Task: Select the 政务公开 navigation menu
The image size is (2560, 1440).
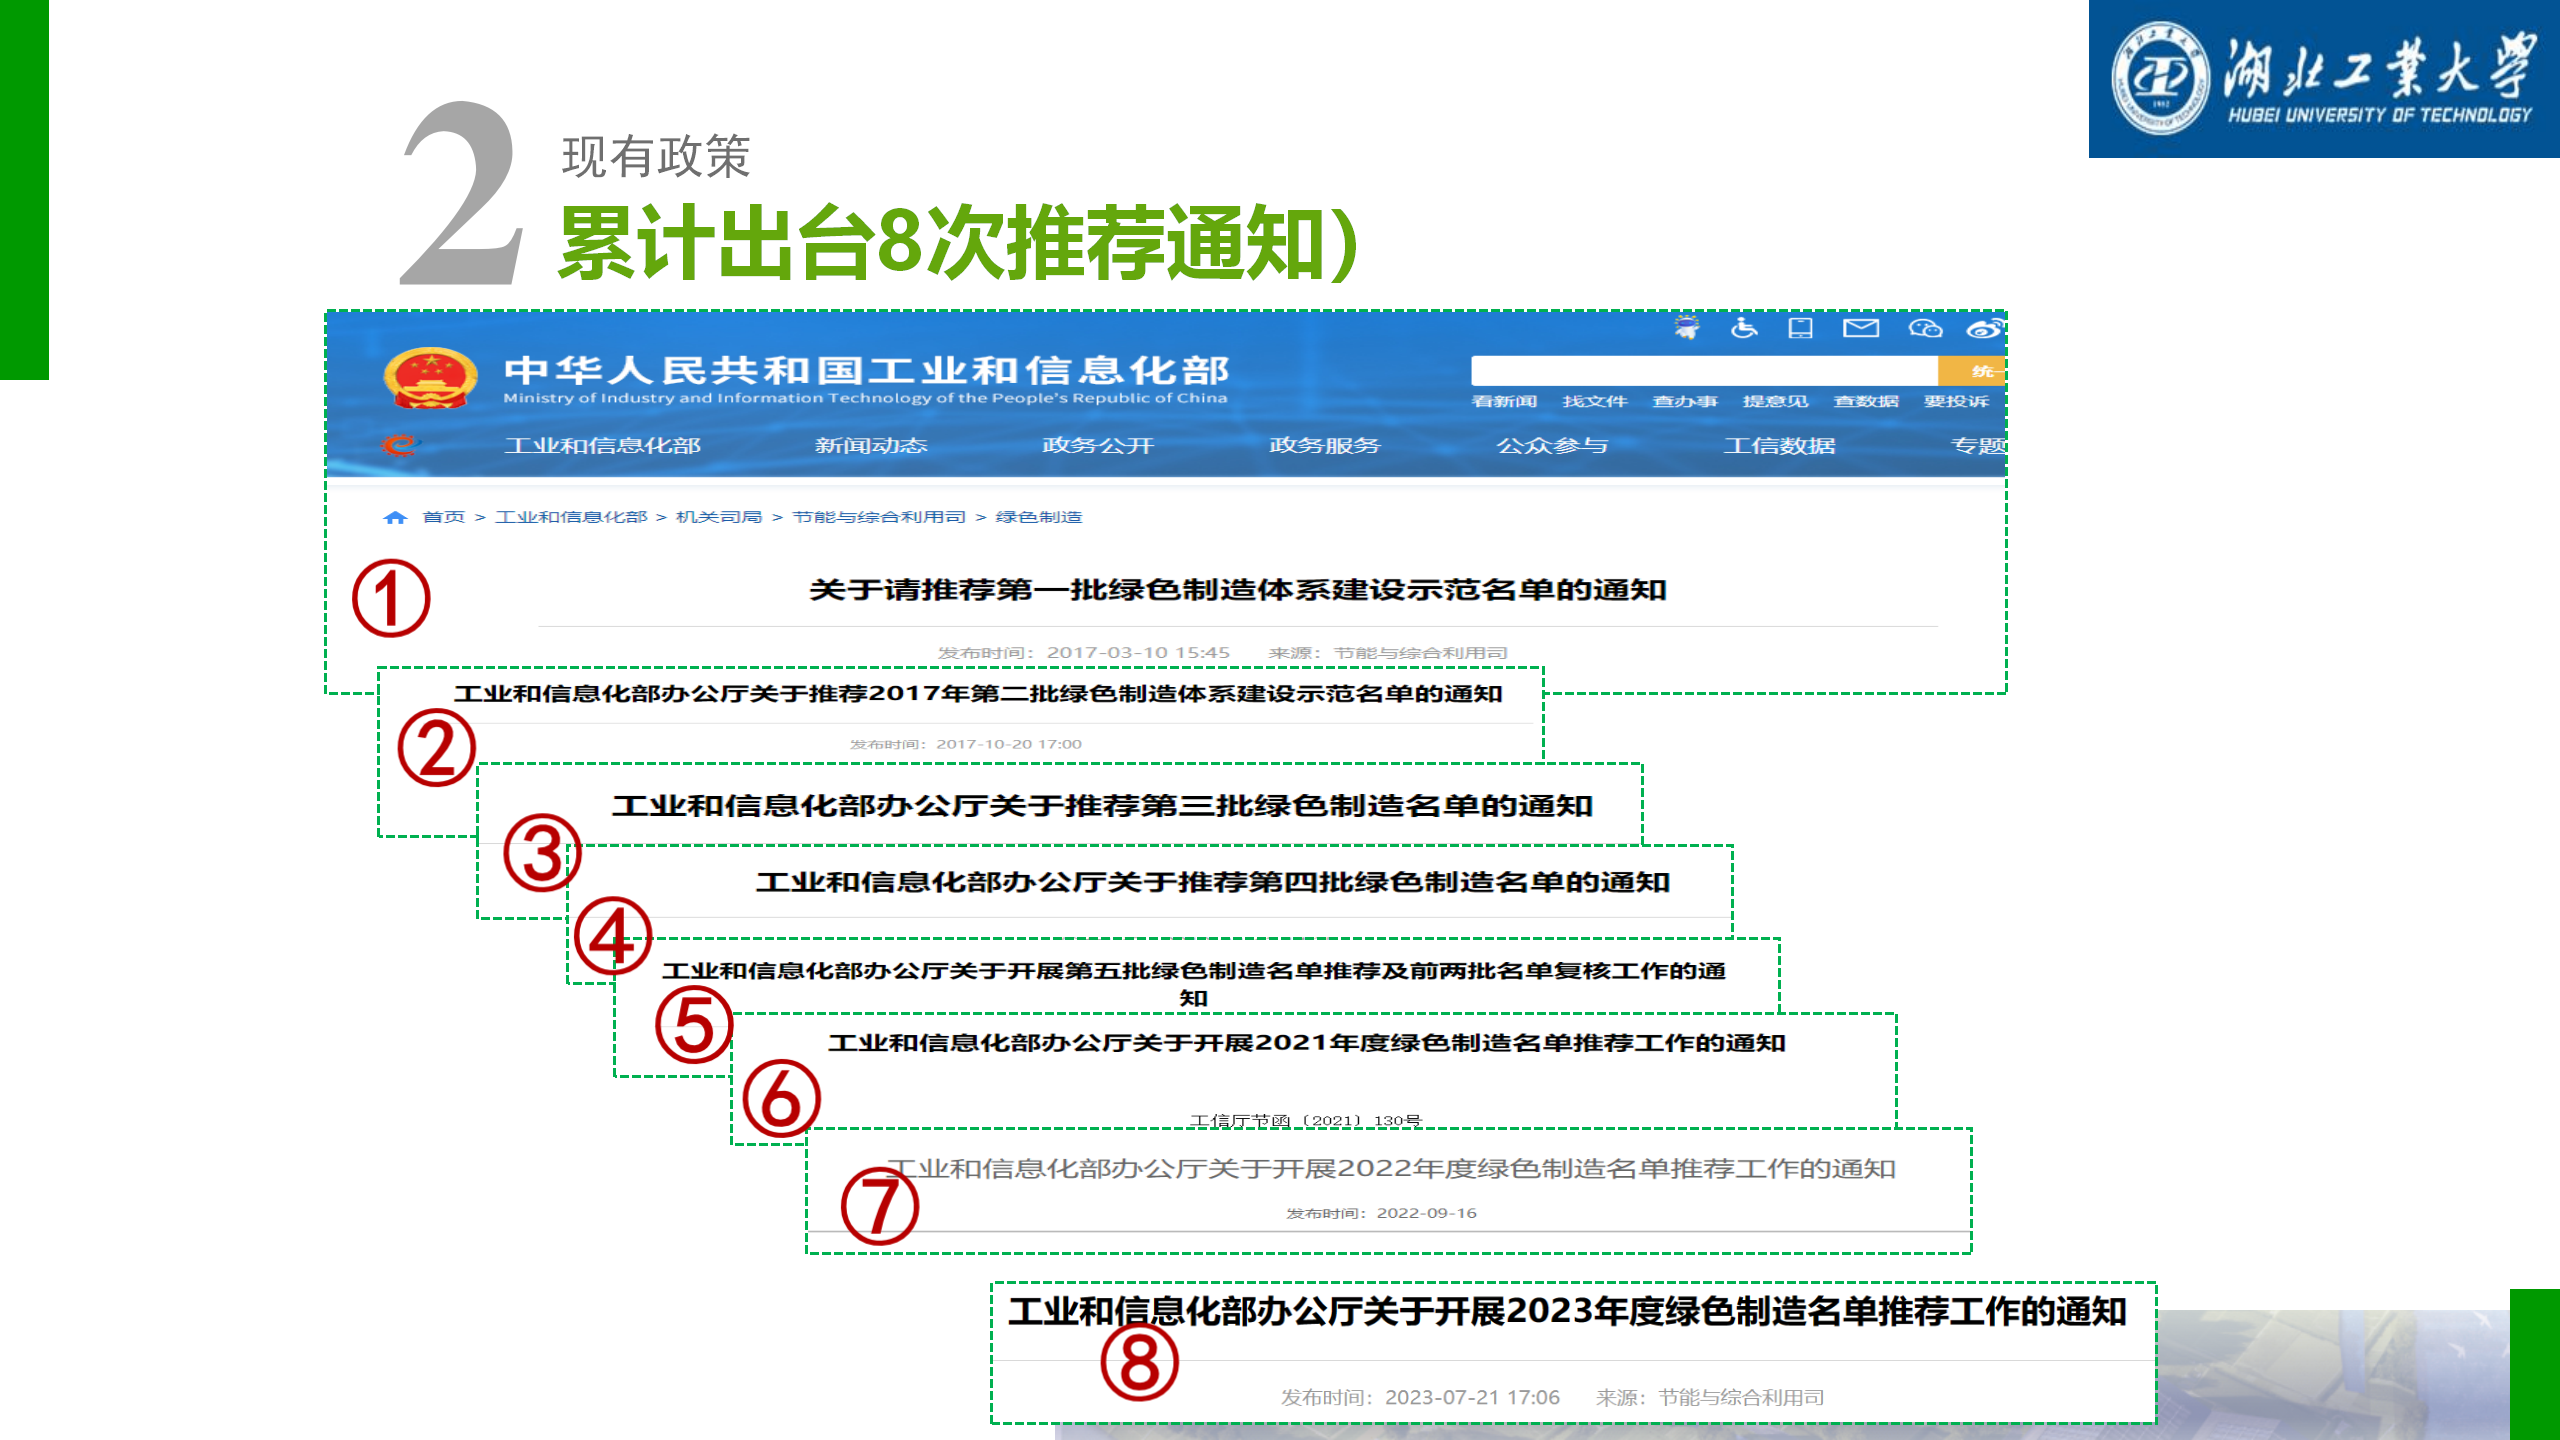Action: [x=1098, y=445]
